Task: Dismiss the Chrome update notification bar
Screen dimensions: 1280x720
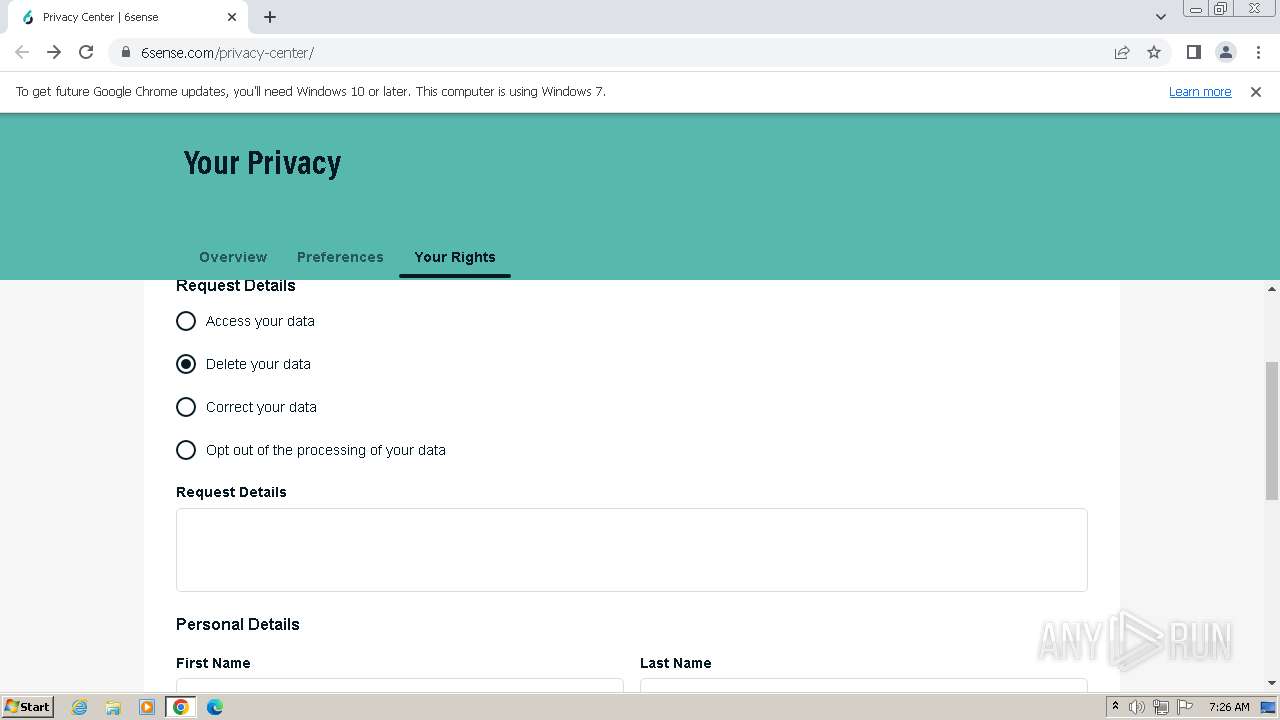Action: coord(1256,91)
